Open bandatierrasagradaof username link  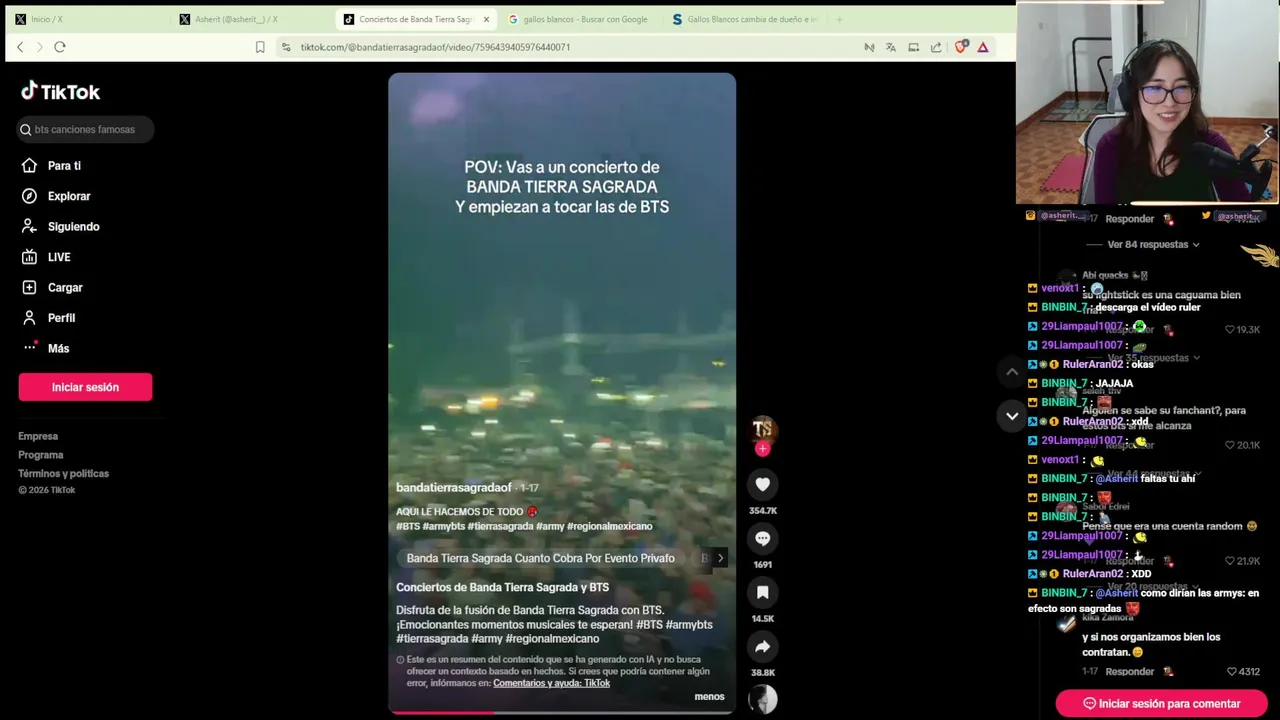[x=454, y=488]
